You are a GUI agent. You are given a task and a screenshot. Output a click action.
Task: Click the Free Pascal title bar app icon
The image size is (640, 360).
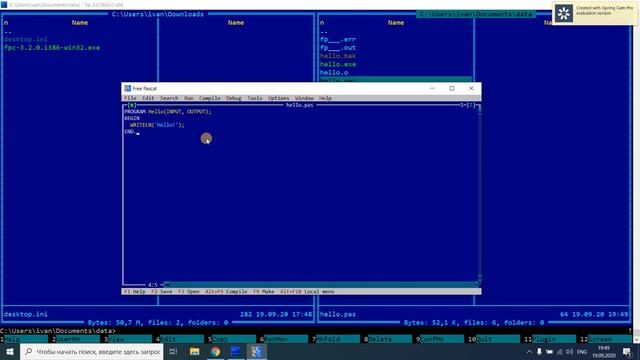(127, 88)
